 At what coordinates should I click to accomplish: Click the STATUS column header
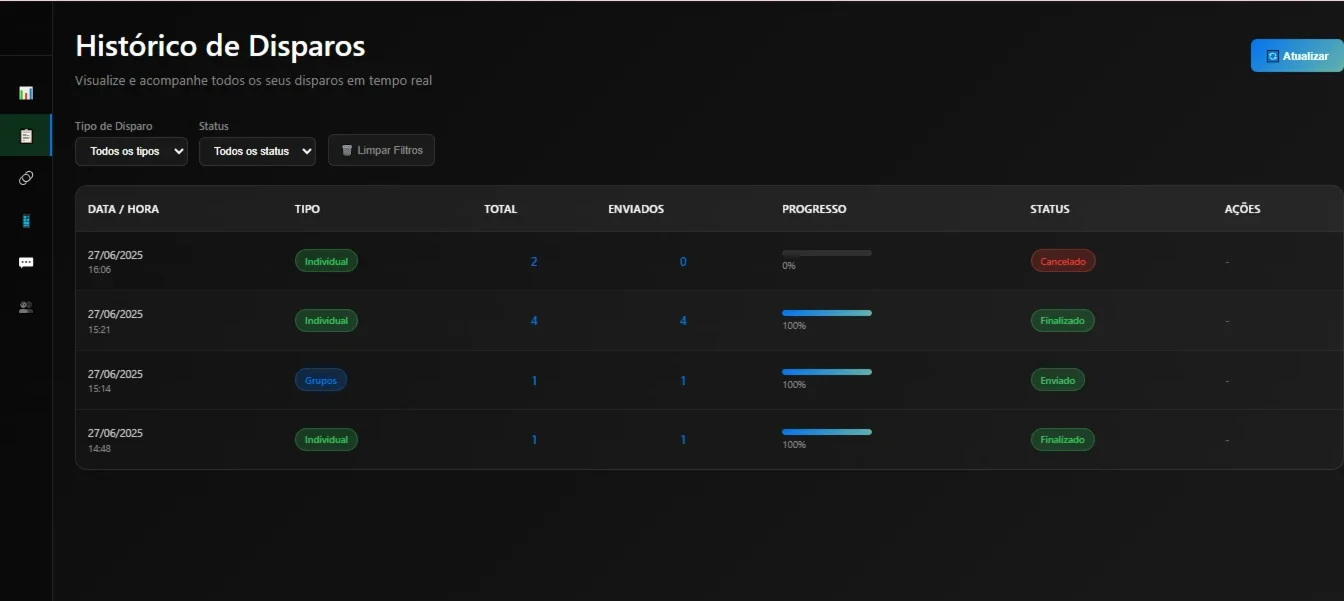1049,209
